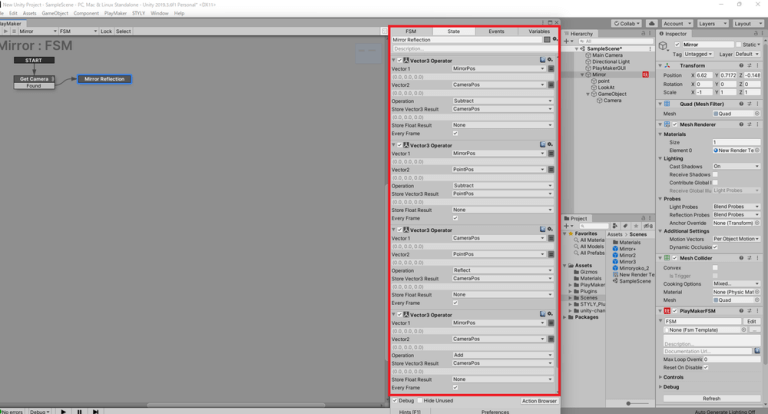This screenshot has height=414, width=768.
Task: Select the Get Camera state node
Action: pyautogui.click(x=34, y=78)
